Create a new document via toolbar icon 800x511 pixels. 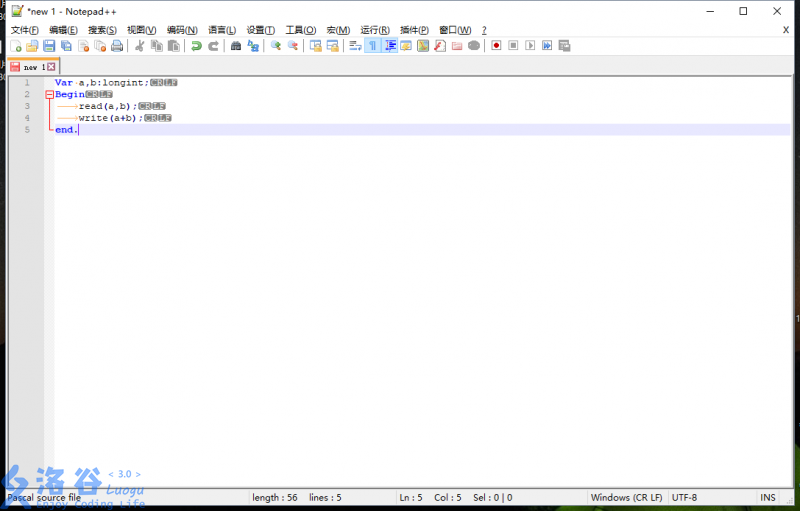point(16,46)
